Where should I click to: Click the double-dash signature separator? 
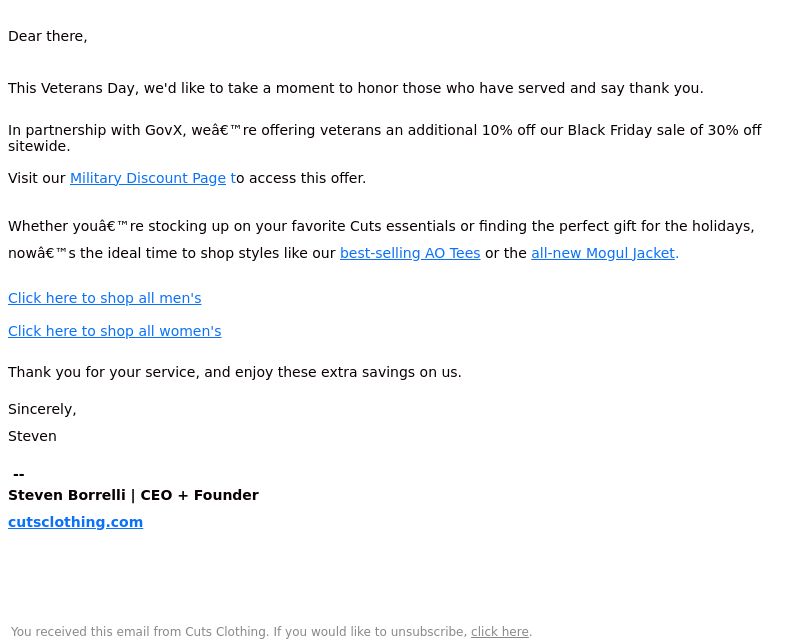point(19,475)
